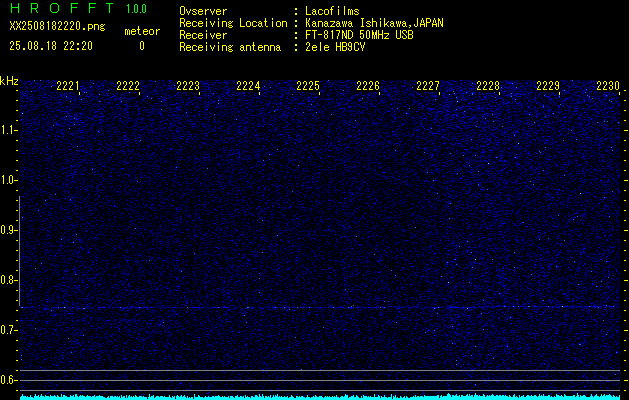Click the cyan signal level graph at bottom
The image size is (629, 400).
320,397
